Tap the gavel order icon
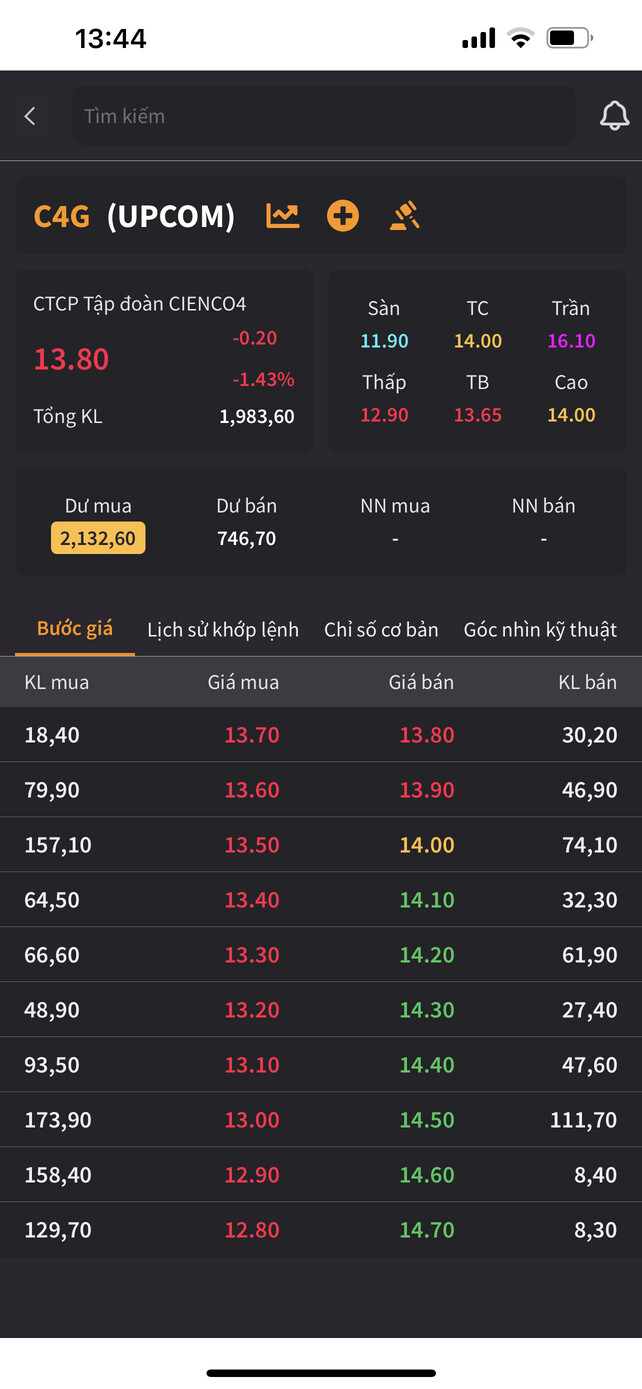 coord(404,216)
